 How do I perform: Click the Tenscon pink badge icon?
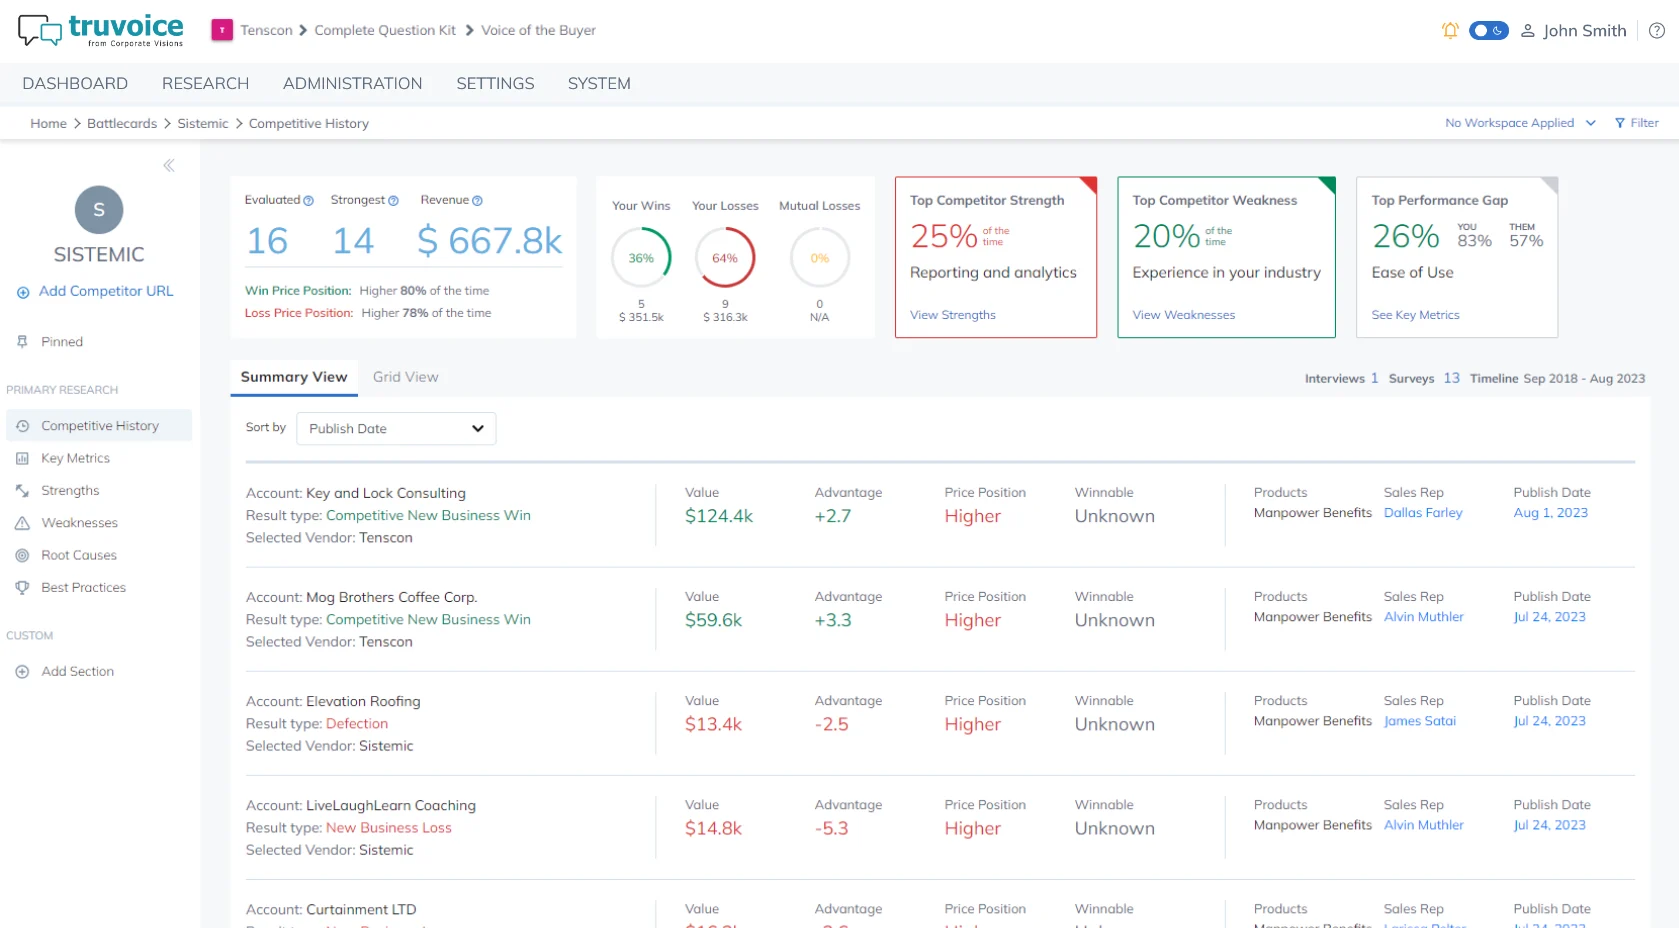point(222,30)
